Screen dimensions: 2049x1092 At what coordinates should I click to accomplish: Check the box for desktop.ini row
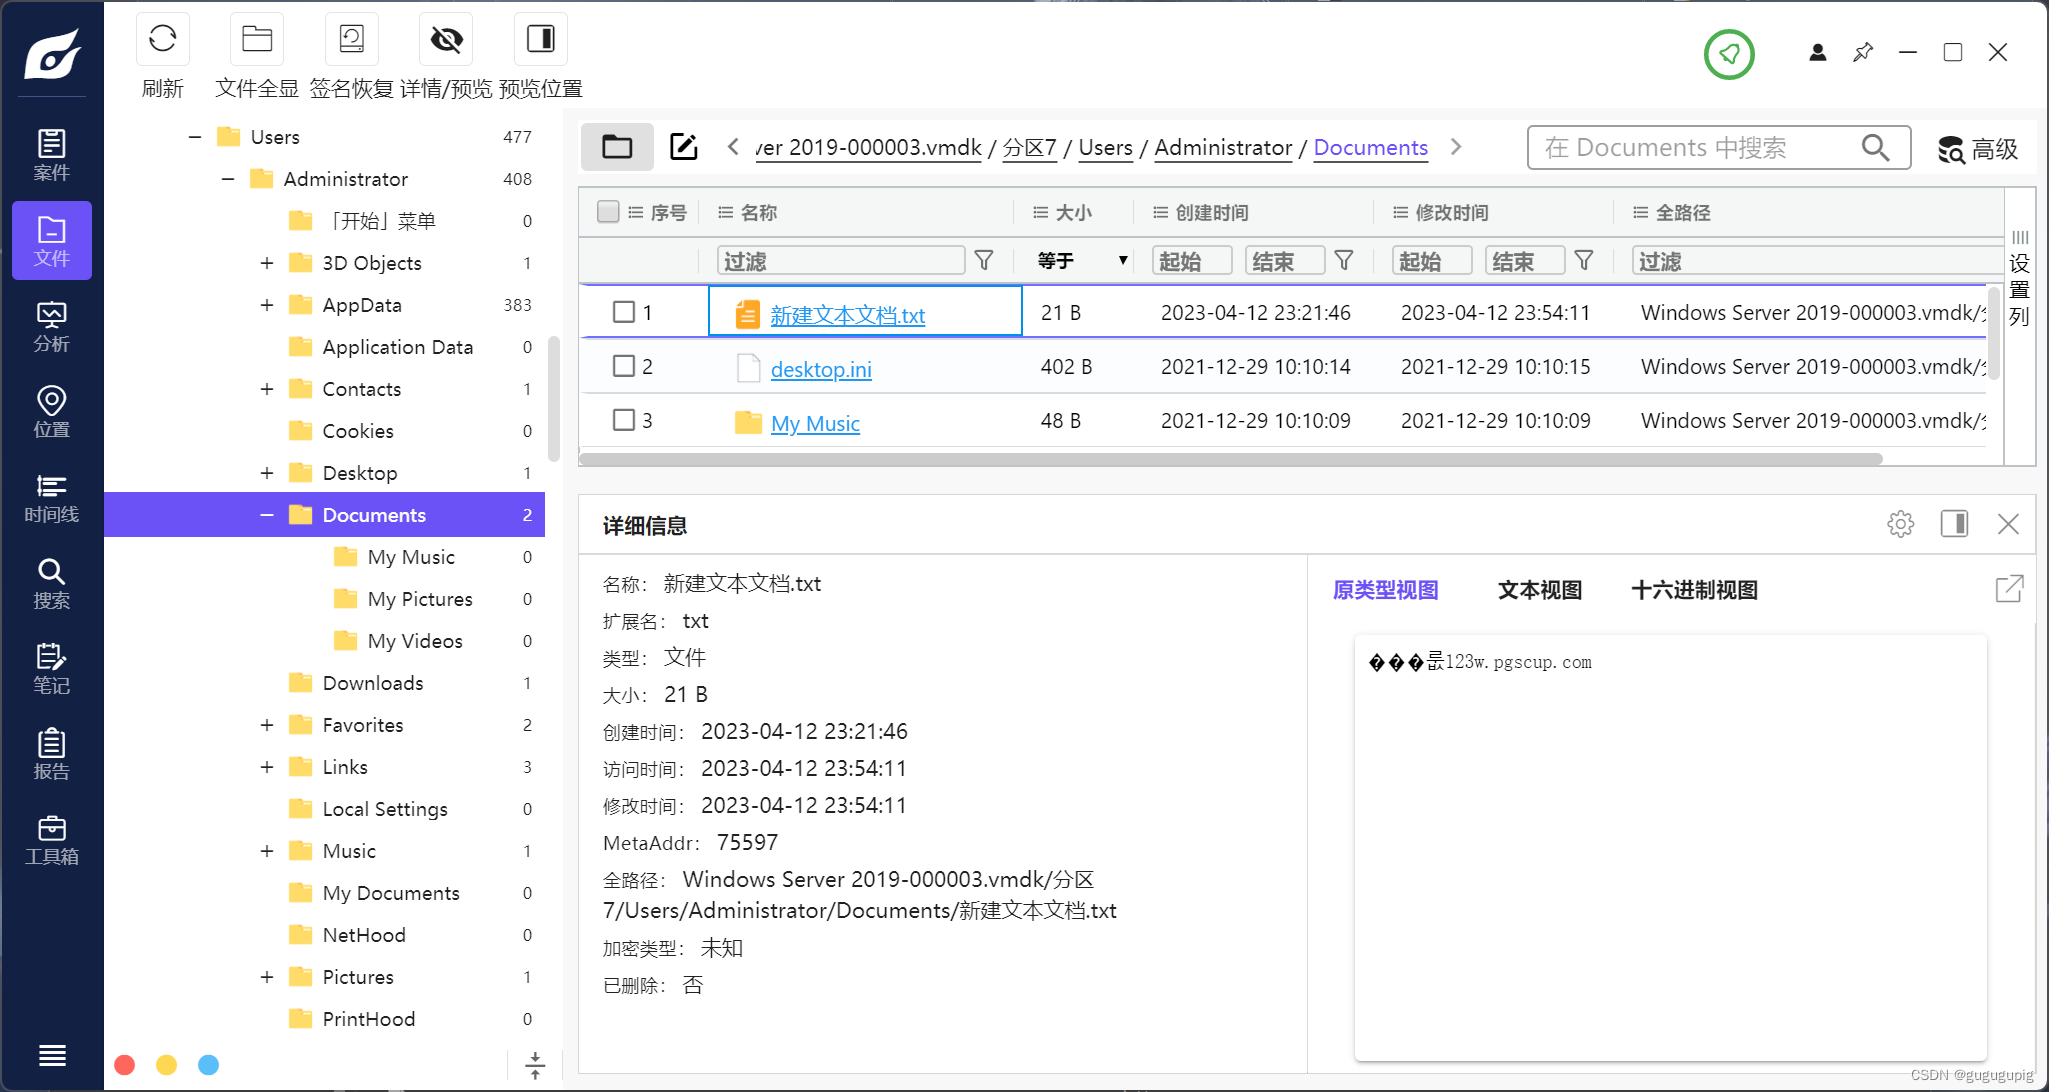click(x=623, y=366)
